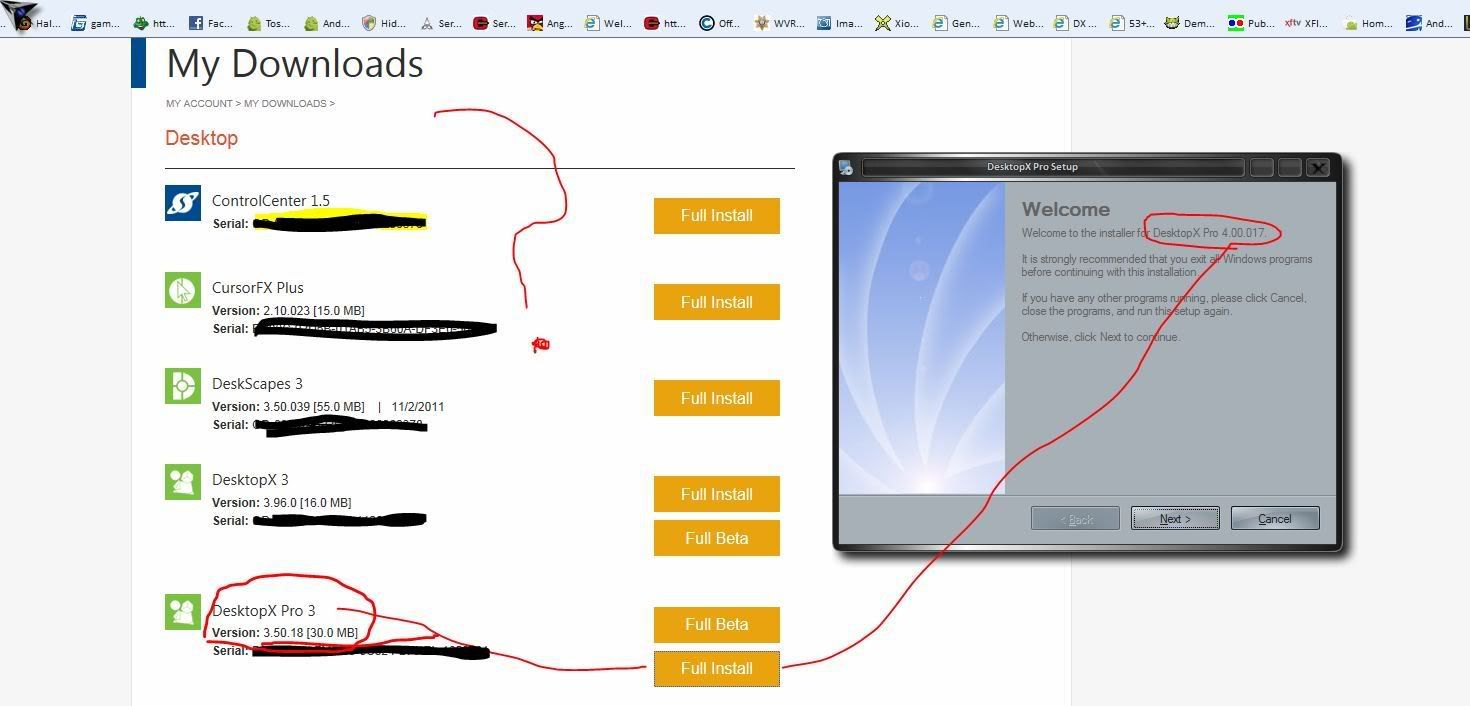The height and width of the screenshot is (706, 1470).
Task: Open the Fac... Facebook bookmark
Action: [211, 22]
